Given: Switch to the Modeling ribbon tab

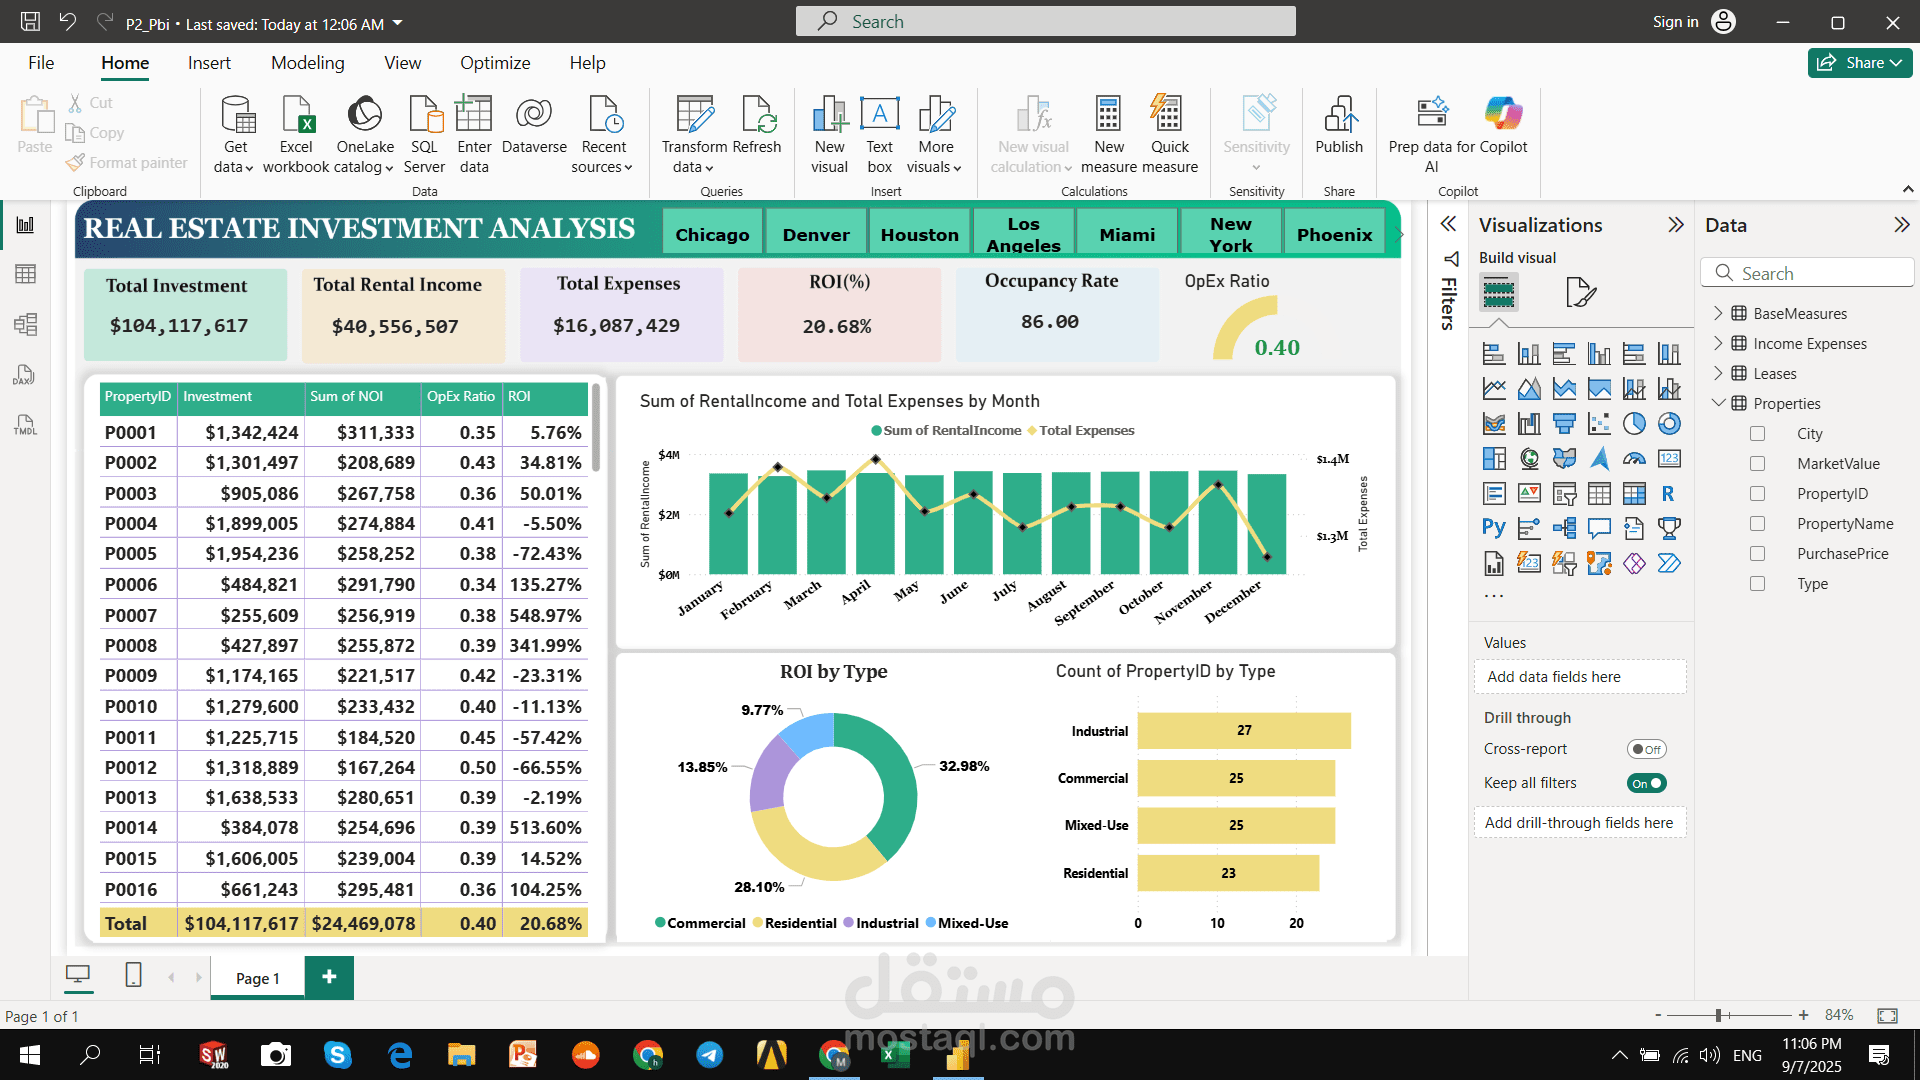Looking at the screenshot, I should pos(307,63).
